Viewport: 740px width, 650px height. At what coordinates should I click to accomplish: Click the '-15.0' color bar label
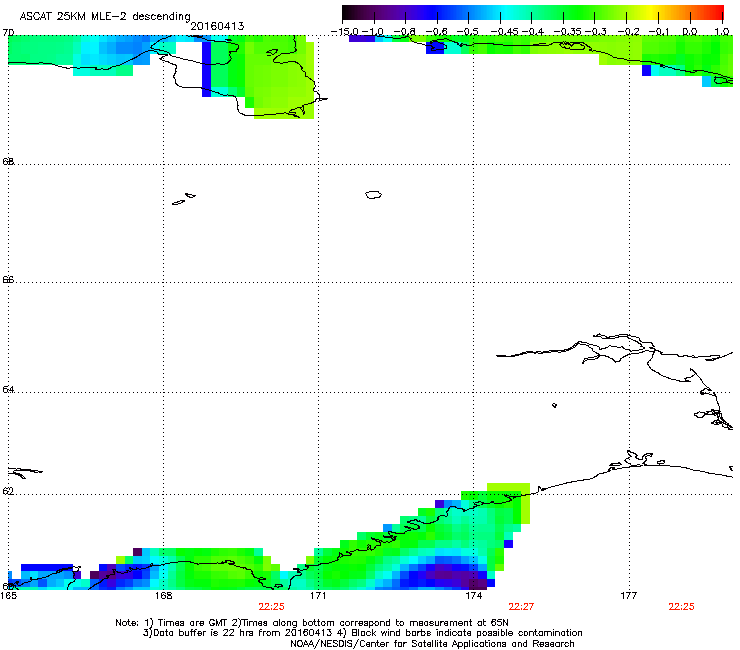(345, 32)
